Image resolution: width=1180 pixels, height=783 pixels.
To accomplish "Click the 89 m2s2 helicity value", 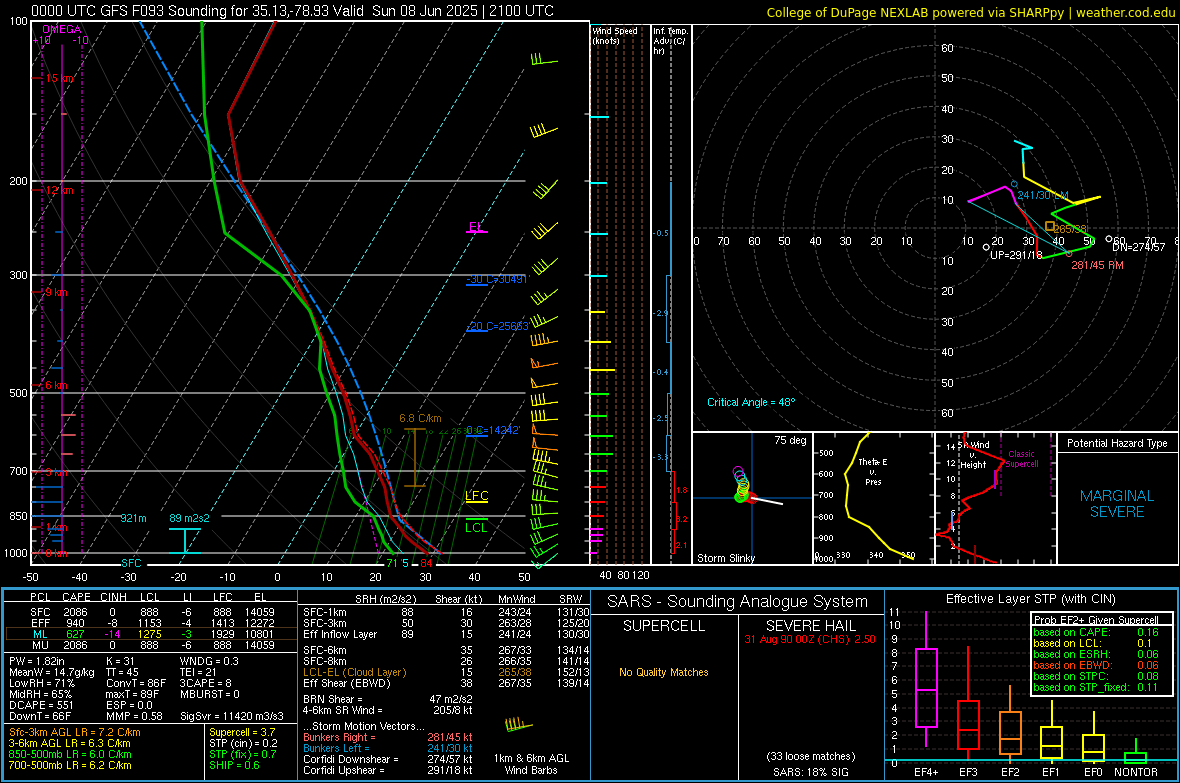I will (190, 518).
